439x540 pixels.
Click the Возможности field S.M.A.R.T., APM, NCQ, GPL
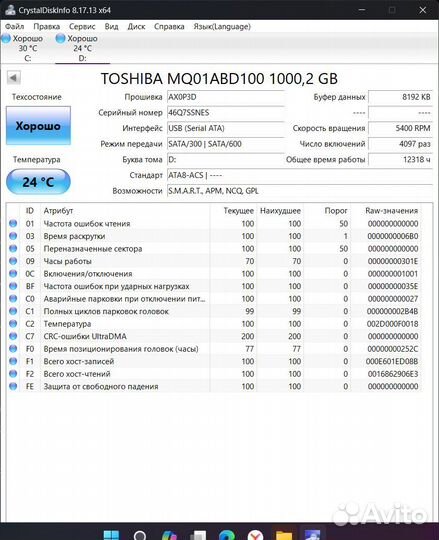(x=300, y=191)
